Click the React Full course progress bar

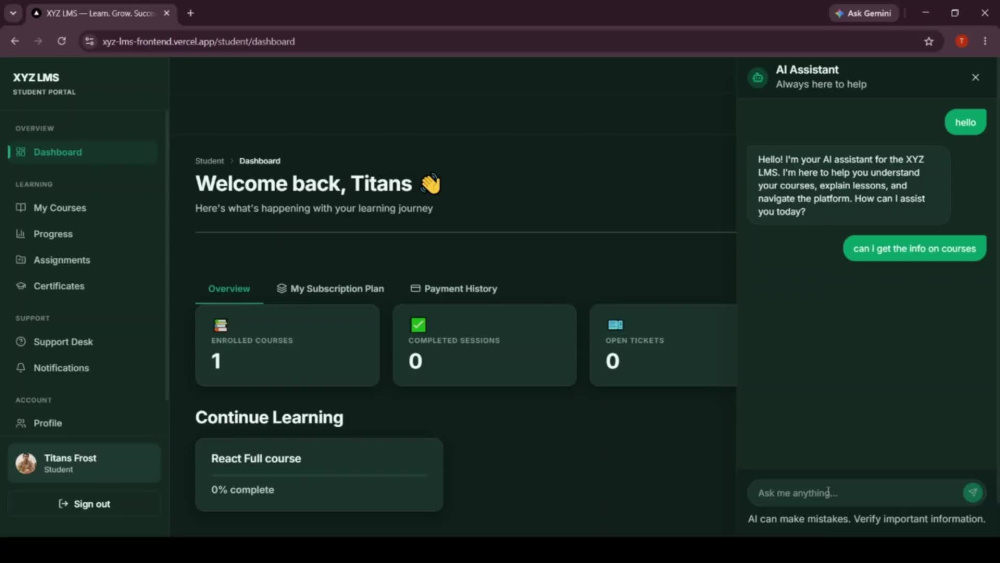tap(319, 475)
